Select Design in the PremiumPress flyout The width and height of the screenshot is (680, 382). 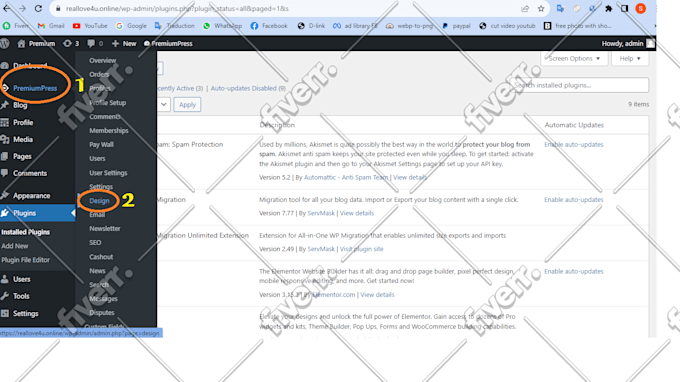(x=99, y=201)
